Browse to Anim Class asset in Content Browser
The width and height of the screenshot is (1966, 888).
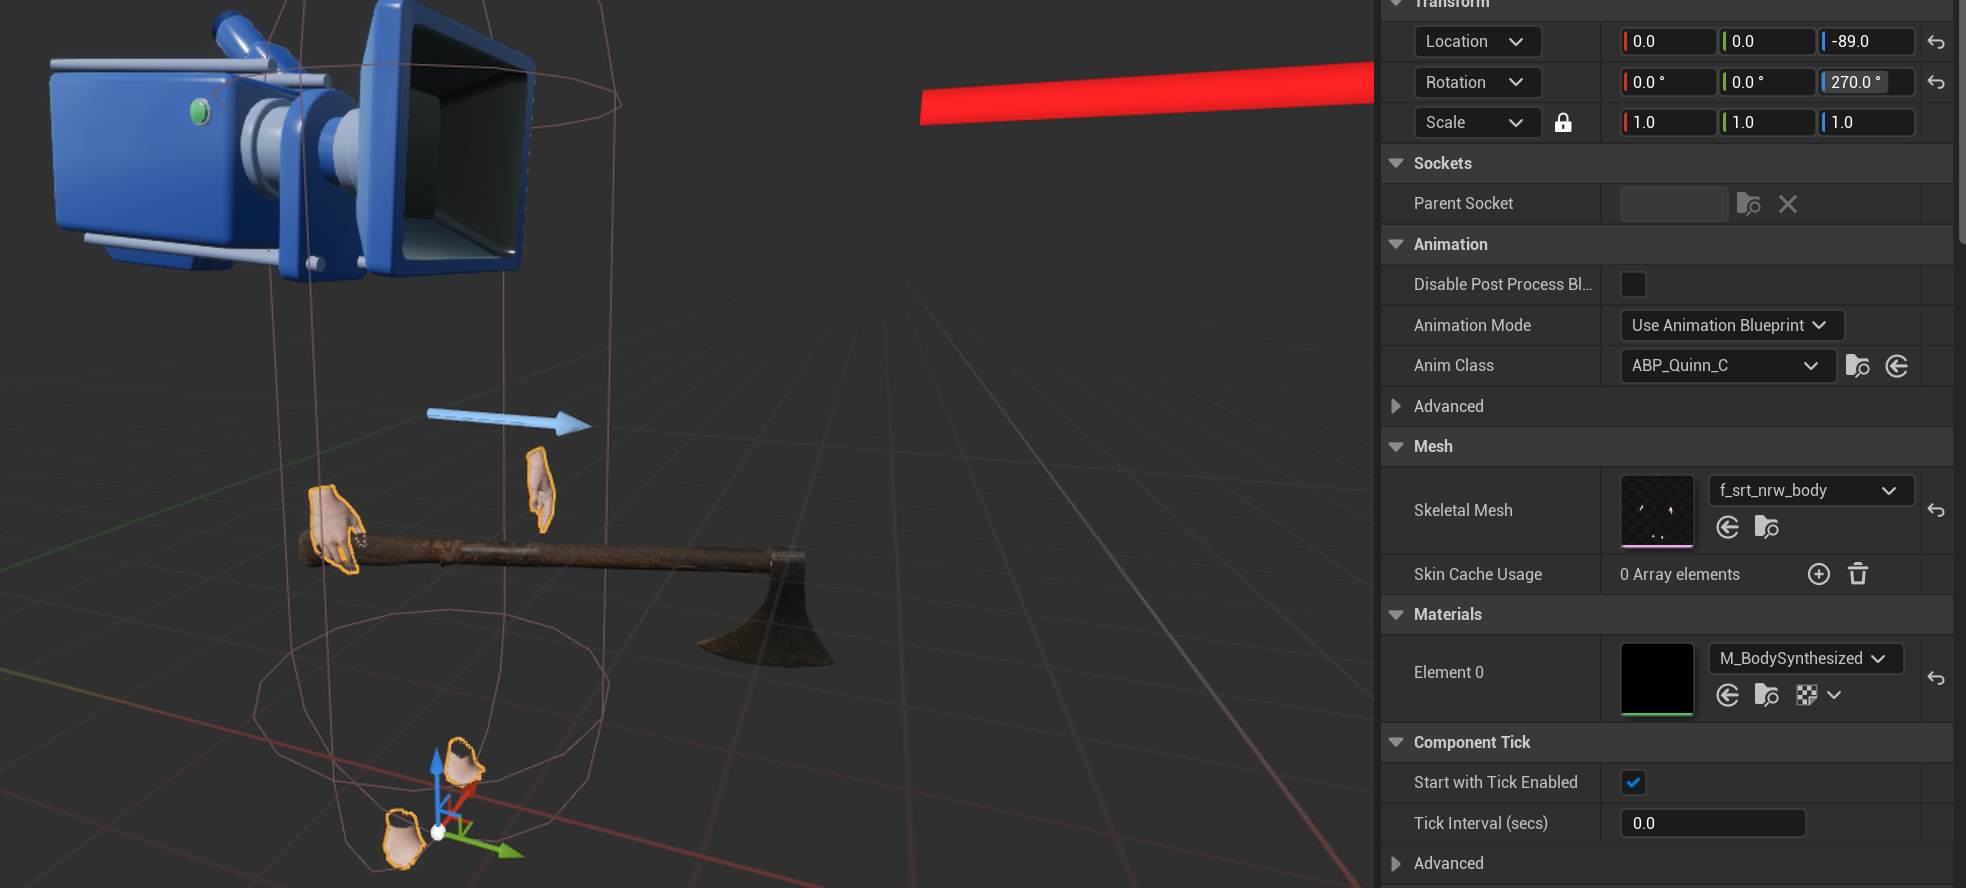point(1857,366)
